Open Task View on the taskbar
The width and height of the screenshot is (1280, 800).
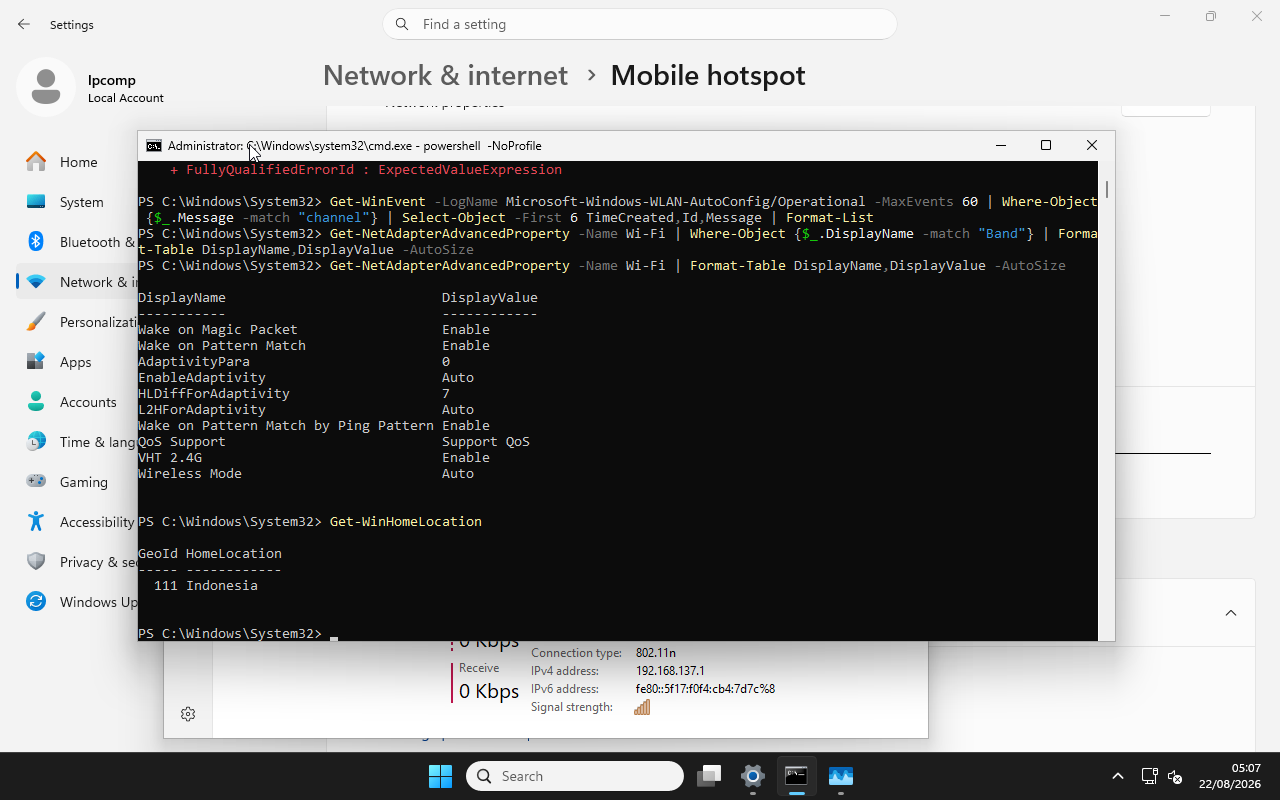pos(710,776)
